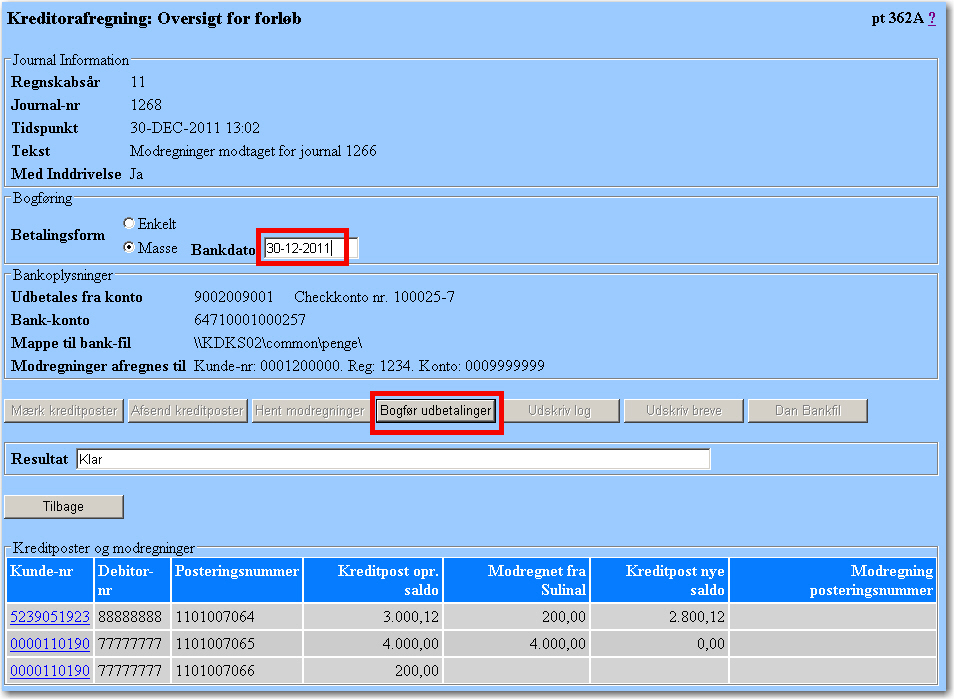
Task: Click debitor number 88888888 cell
Action: (x=132, y=617)
